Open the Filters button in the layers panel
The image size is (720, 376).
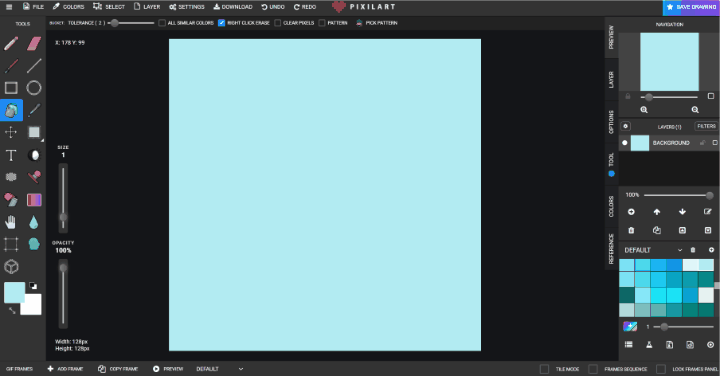pos(706,126)
